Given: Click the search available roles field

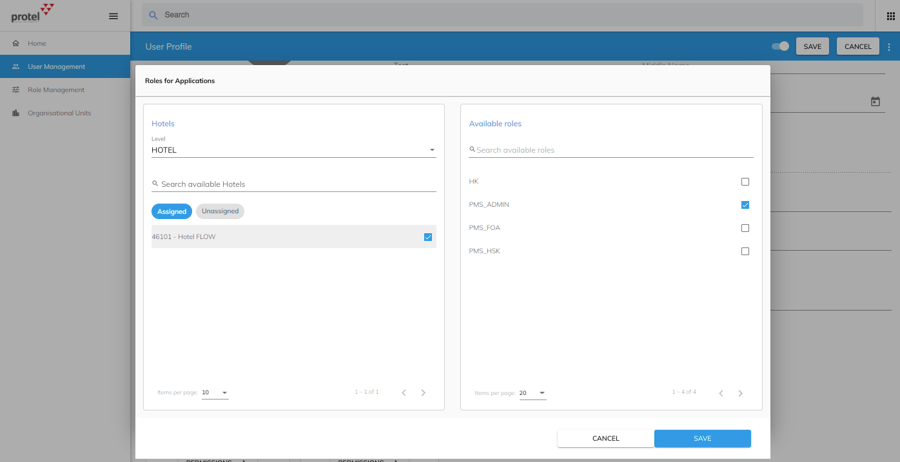Looking at the screenshot, I should tap(612, 150).
